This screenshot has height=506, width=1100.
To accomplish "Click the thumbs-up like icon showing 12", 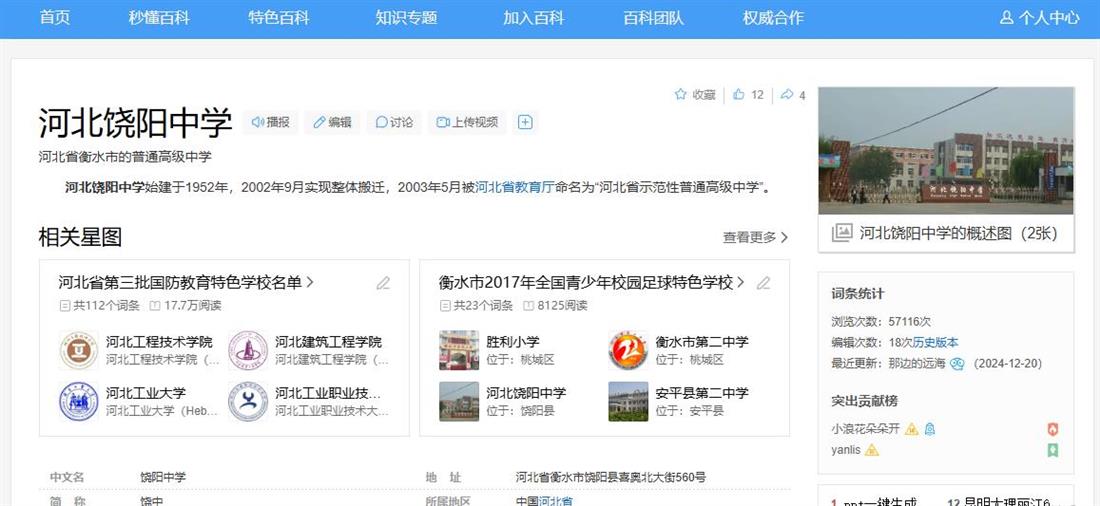I will click(x=738, y=94).
